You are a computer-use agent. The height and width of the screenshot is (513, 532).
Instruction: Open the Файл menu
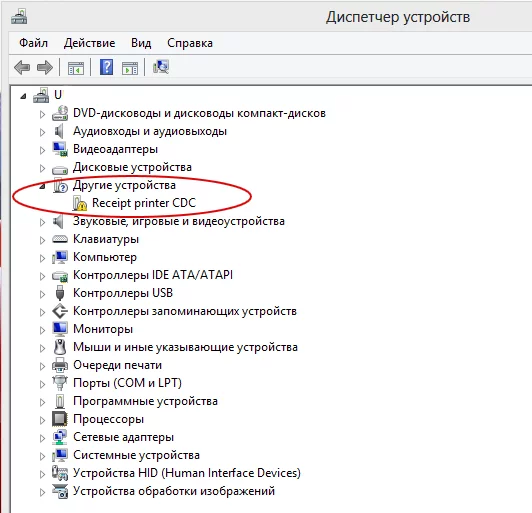pyautogui.click(x=33, y=43)
